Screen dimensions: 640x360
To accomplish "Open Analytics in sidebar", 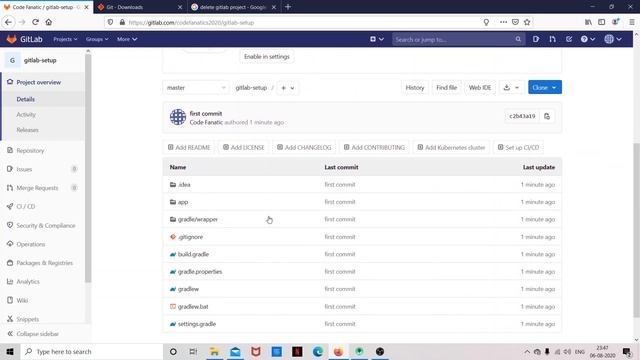I will point(28,282).
